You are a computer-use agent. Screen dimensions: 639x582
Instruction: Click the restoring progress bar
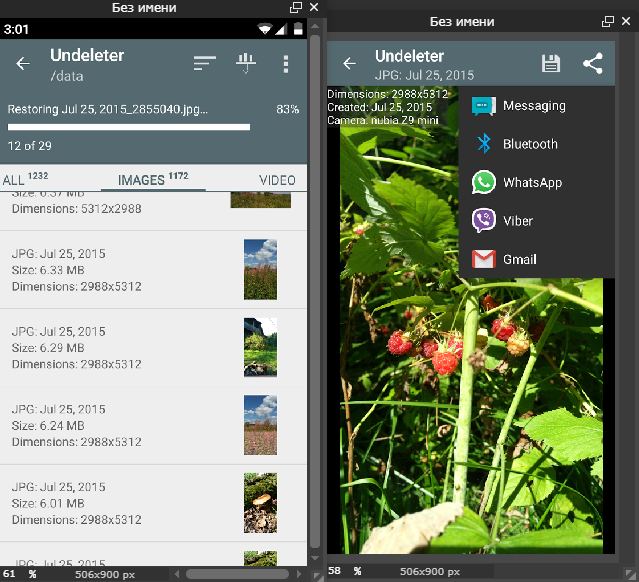click(x=129, y=127)
